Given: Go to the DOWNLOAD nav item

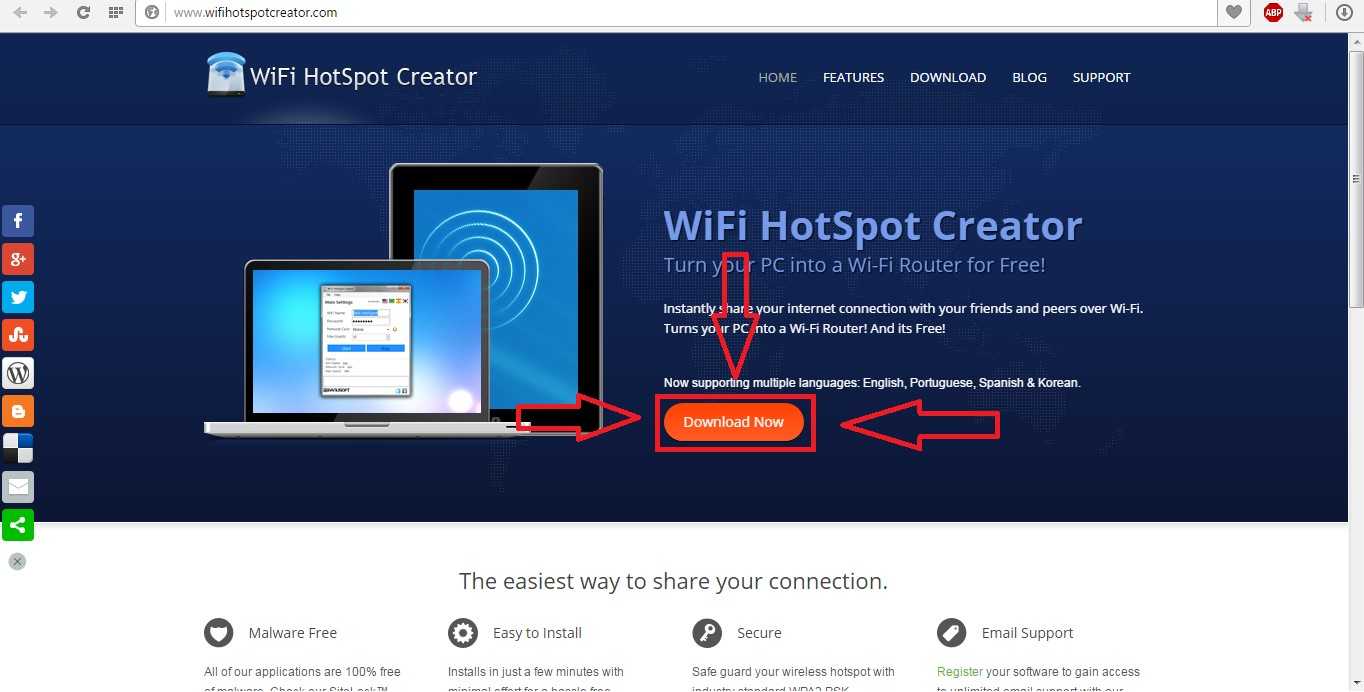Looking at the screenshot, I should [x=948, y=77].
